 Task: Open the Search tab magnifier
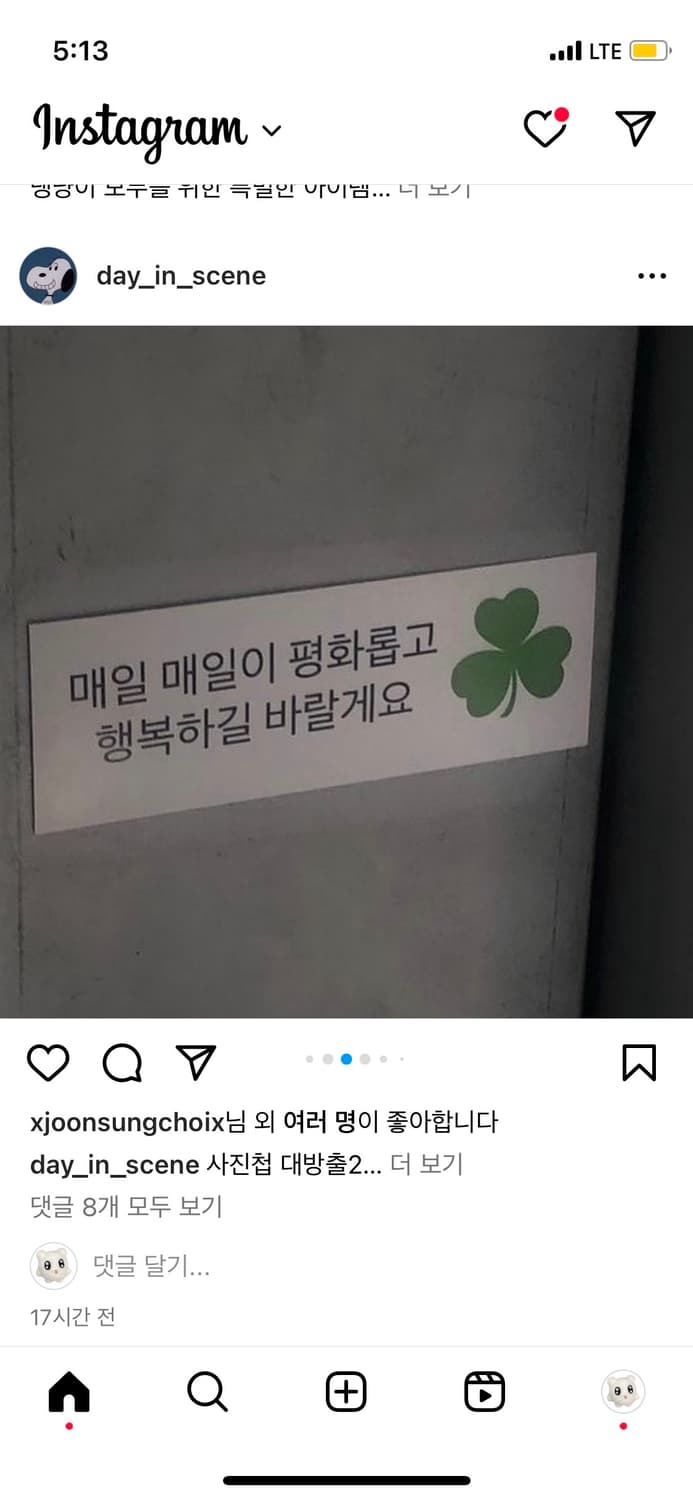[208, 1392]
